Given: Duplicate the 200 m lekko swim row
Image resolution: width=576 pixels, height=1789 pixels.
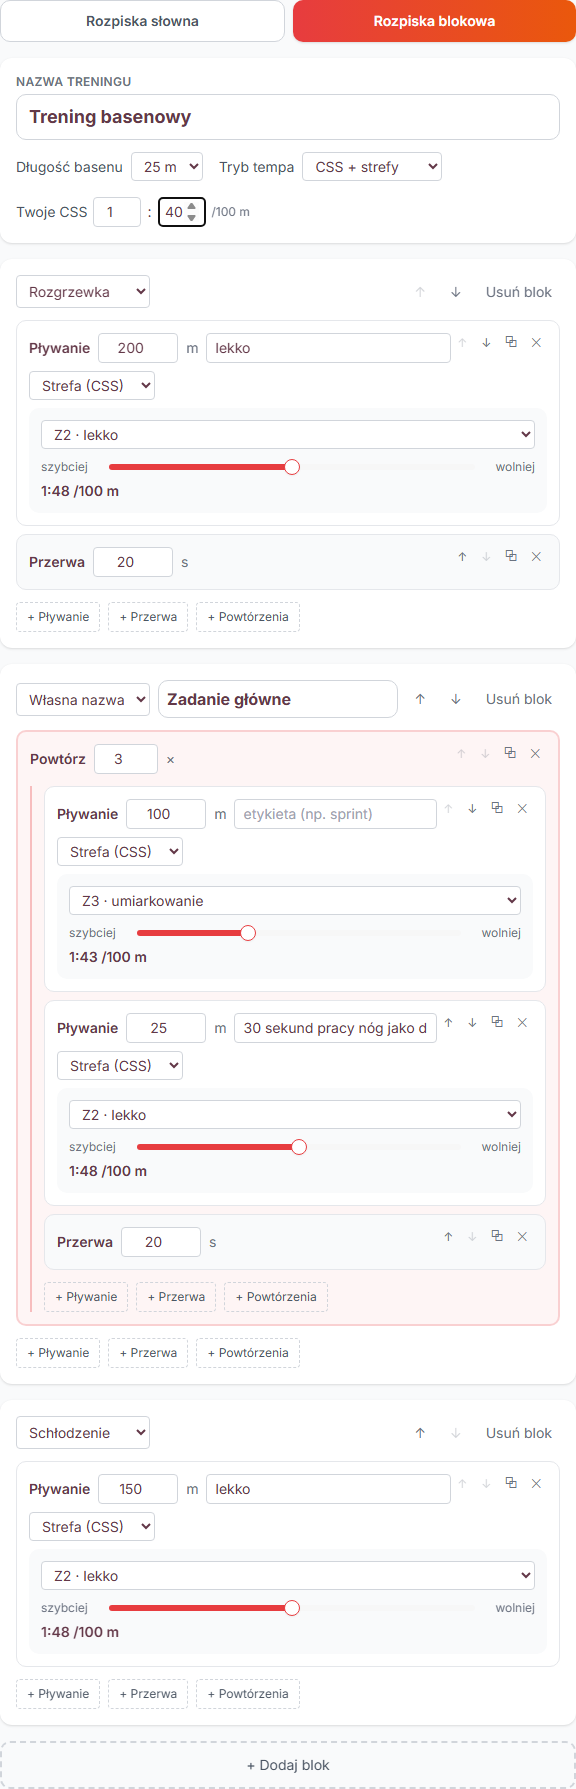Looking at the screenshot, I should click(x=511, y=342).
